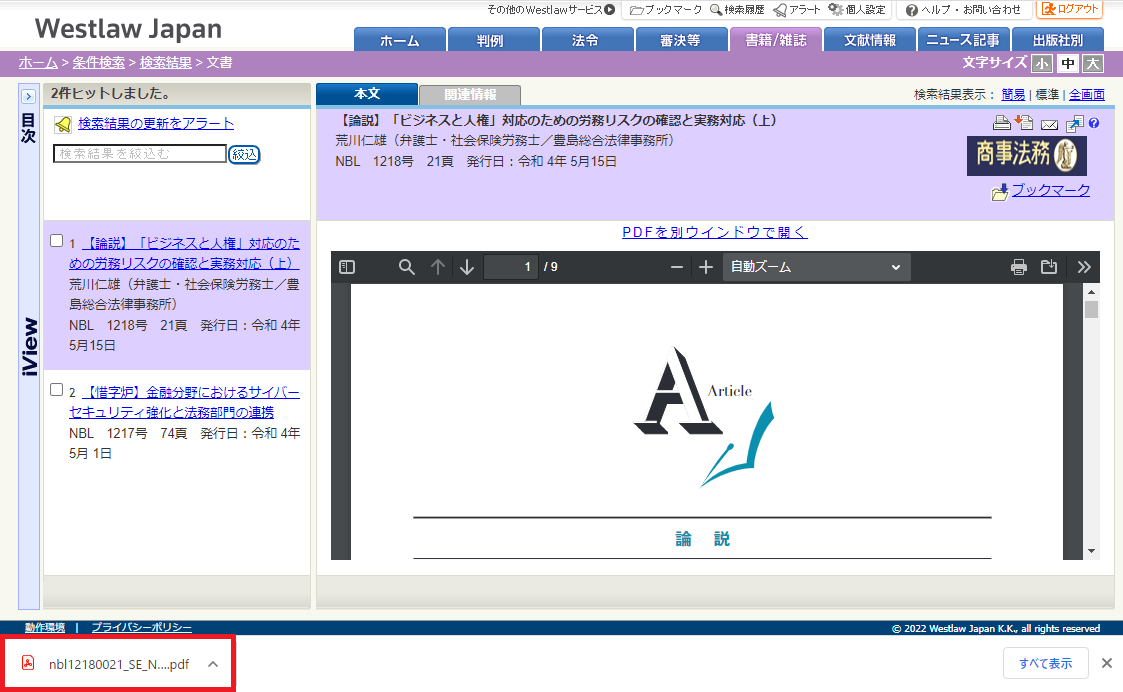
Task: Click 条件検索 breadcrumb link
Action: tap(98, 63)
